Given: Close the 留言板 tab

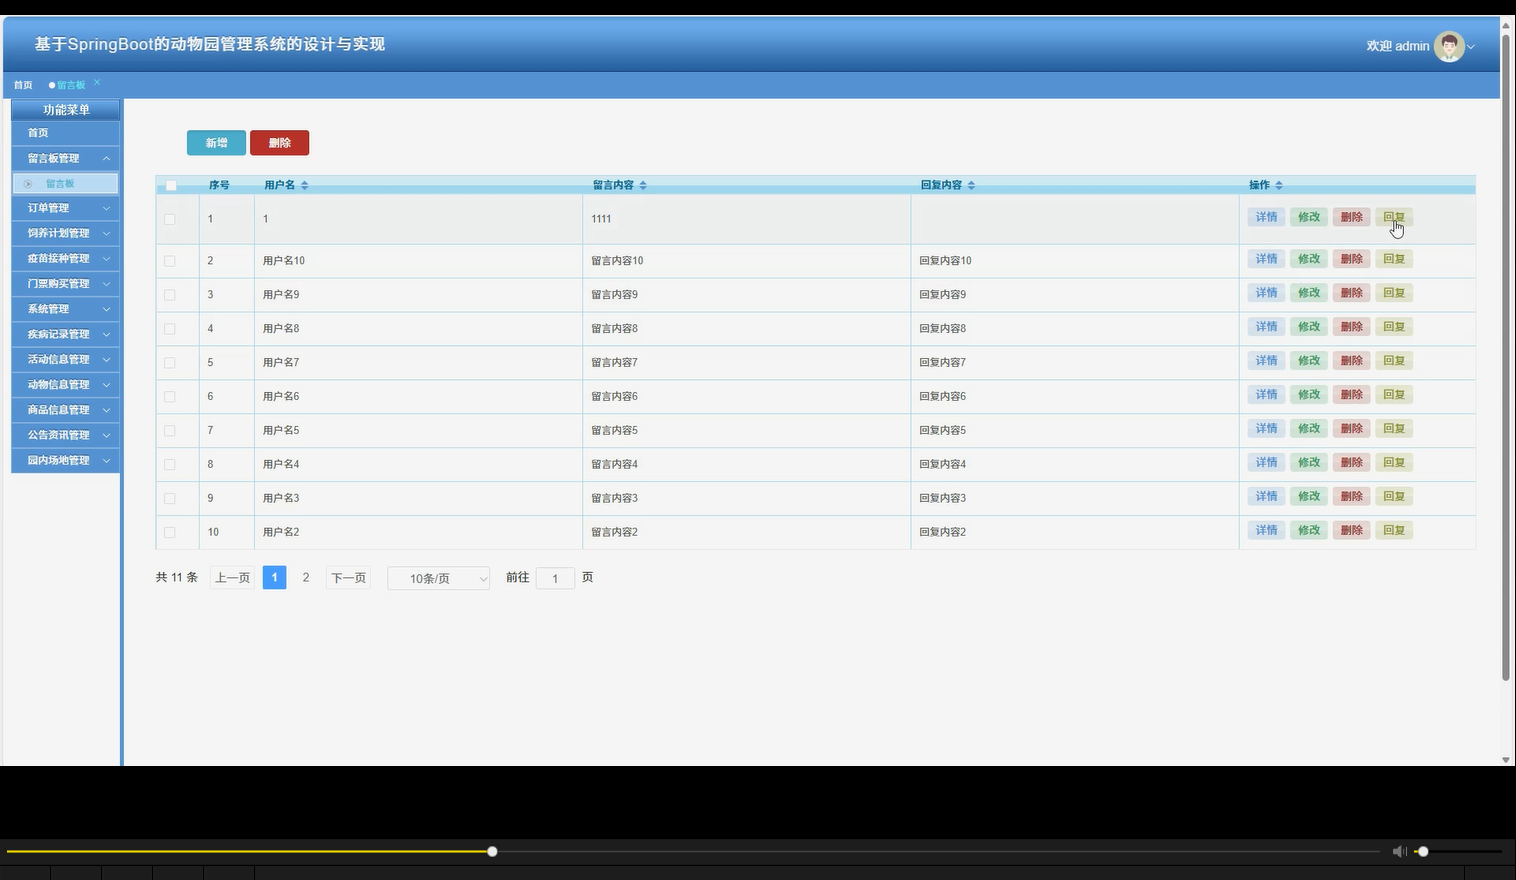Looking at the screenshot, I should click(x=97, y=82).
